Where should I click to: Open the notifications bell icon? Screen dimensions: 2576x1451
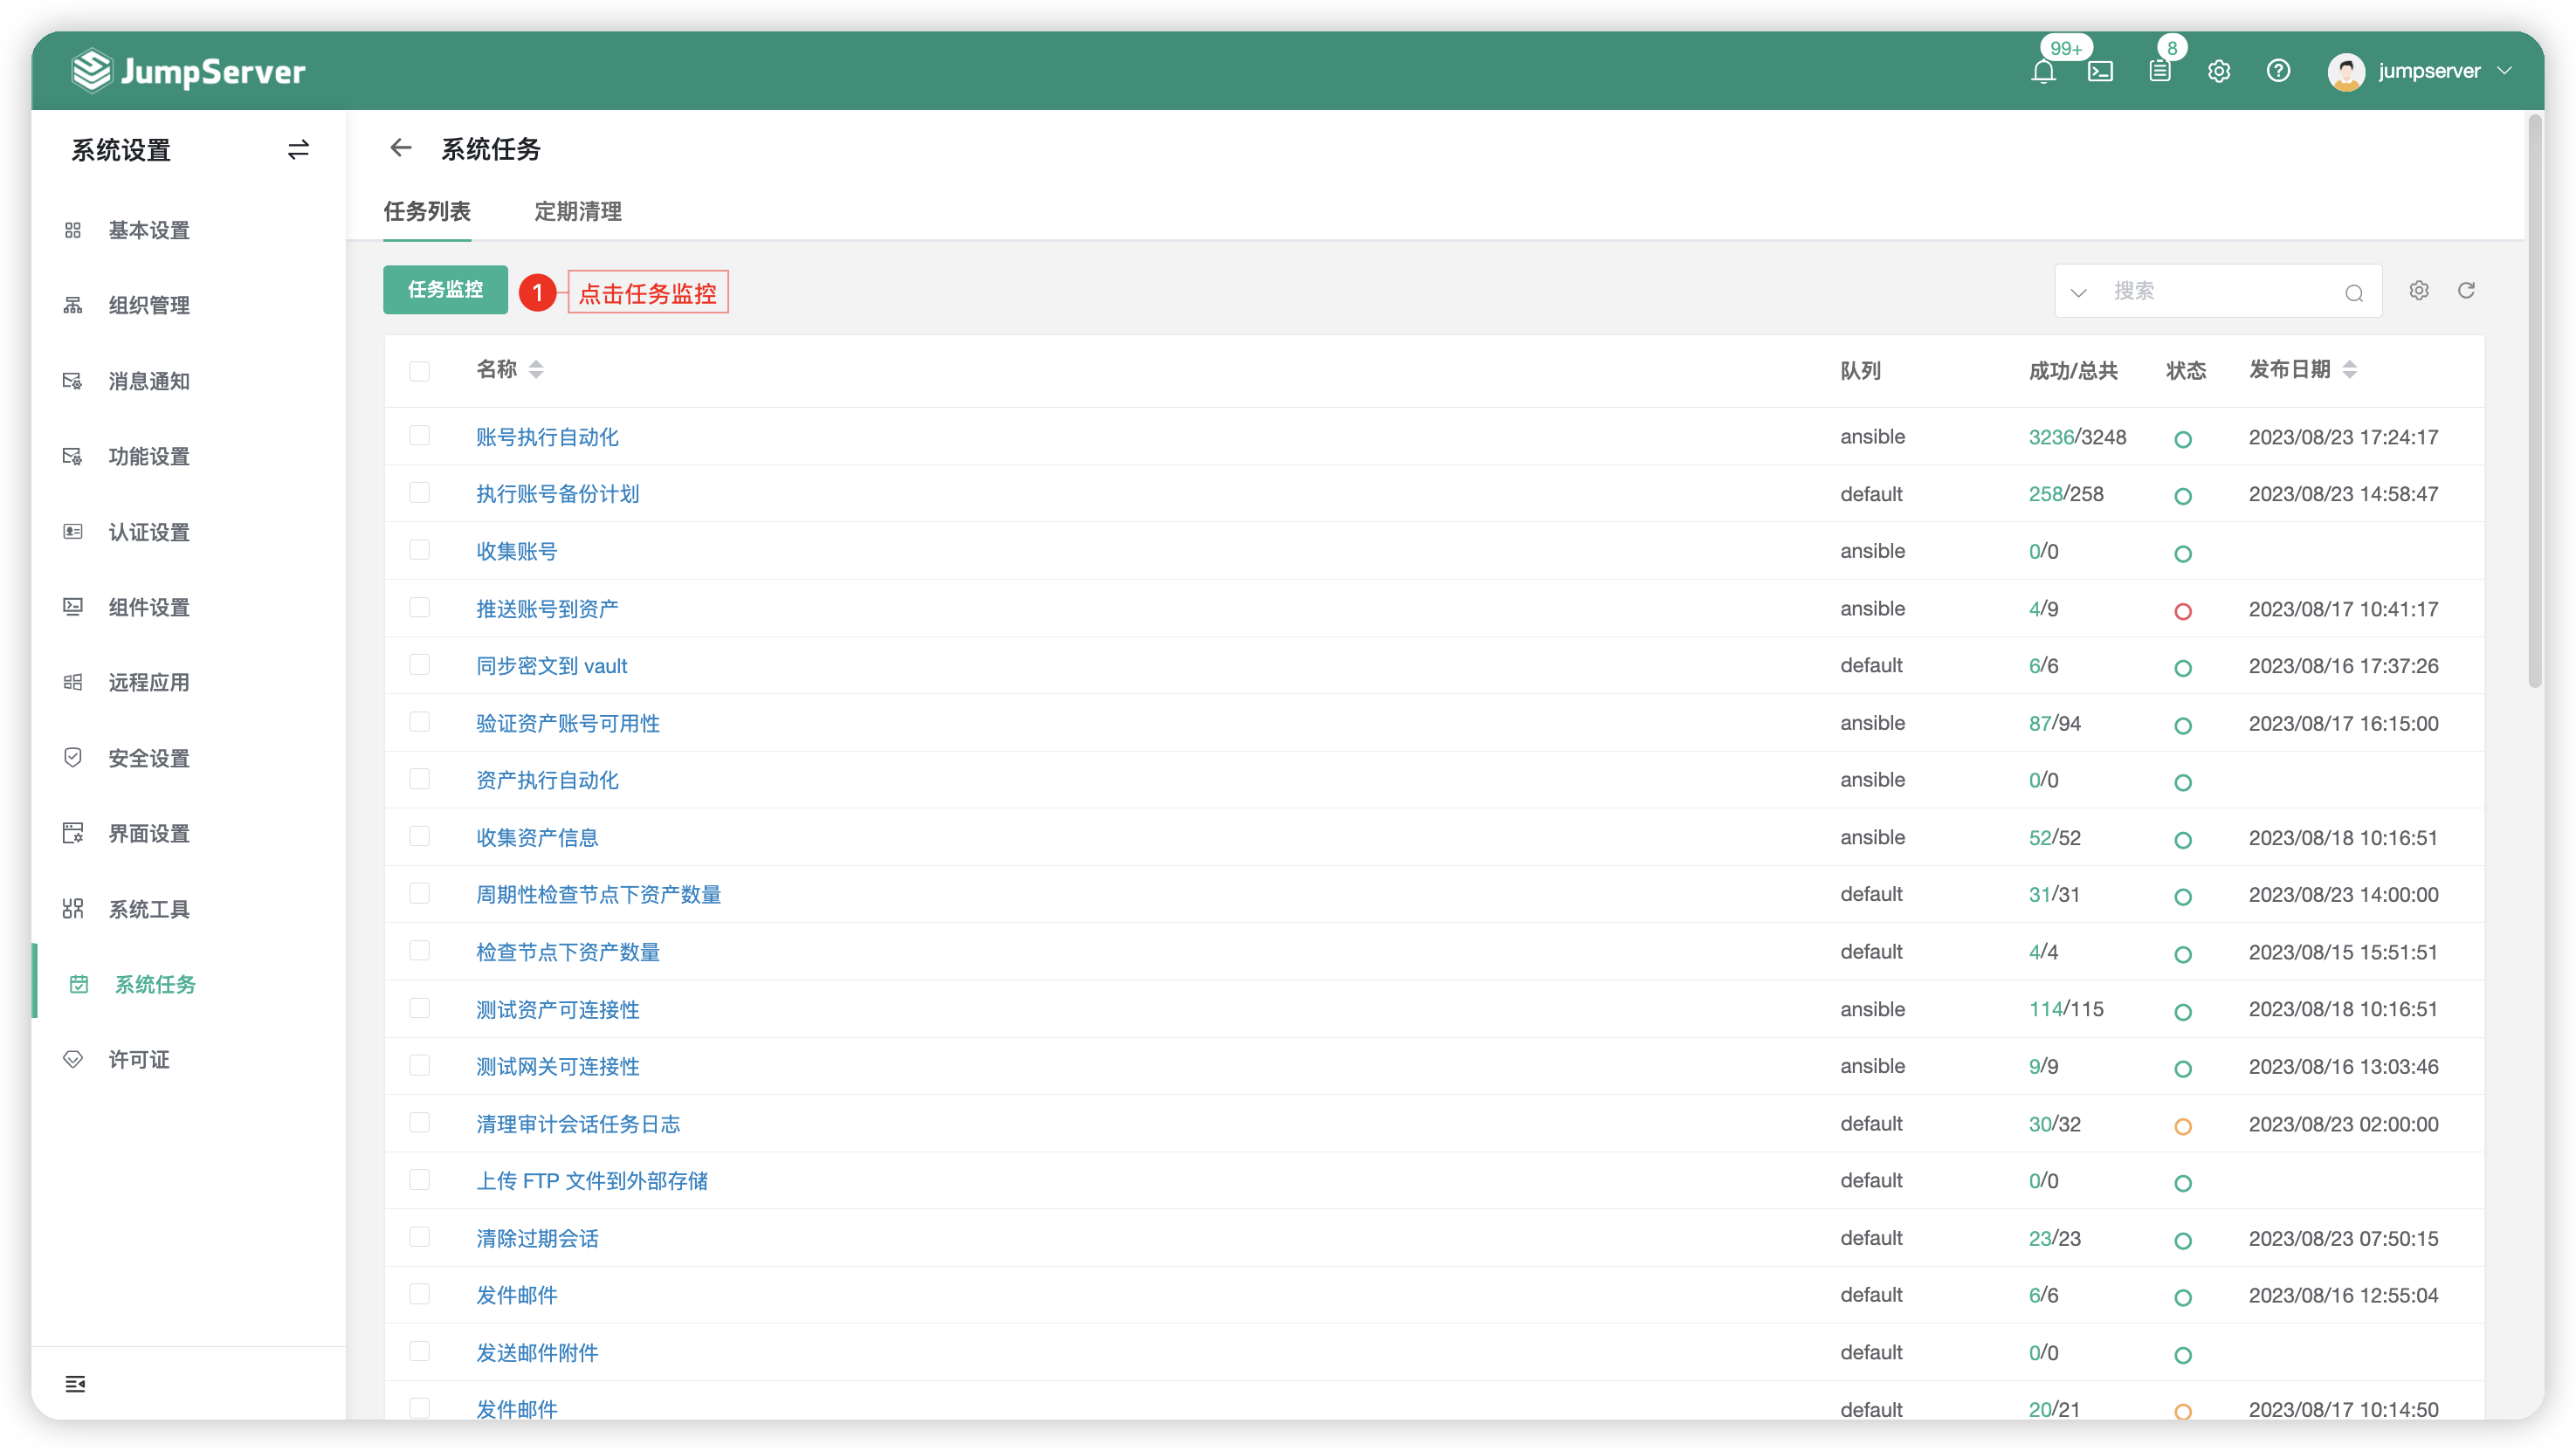[x=2043, y=71]
